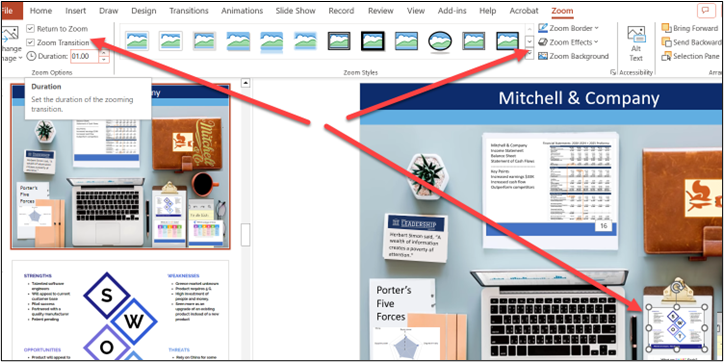Apply the eighth Zoom style with thick black frame
The width and height of the screenshot is (724, 362).
click(x=373, y=41)
